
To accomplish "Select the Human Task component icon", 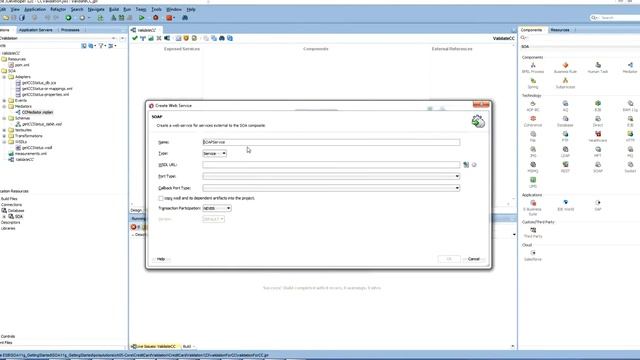I will [598, 65].
